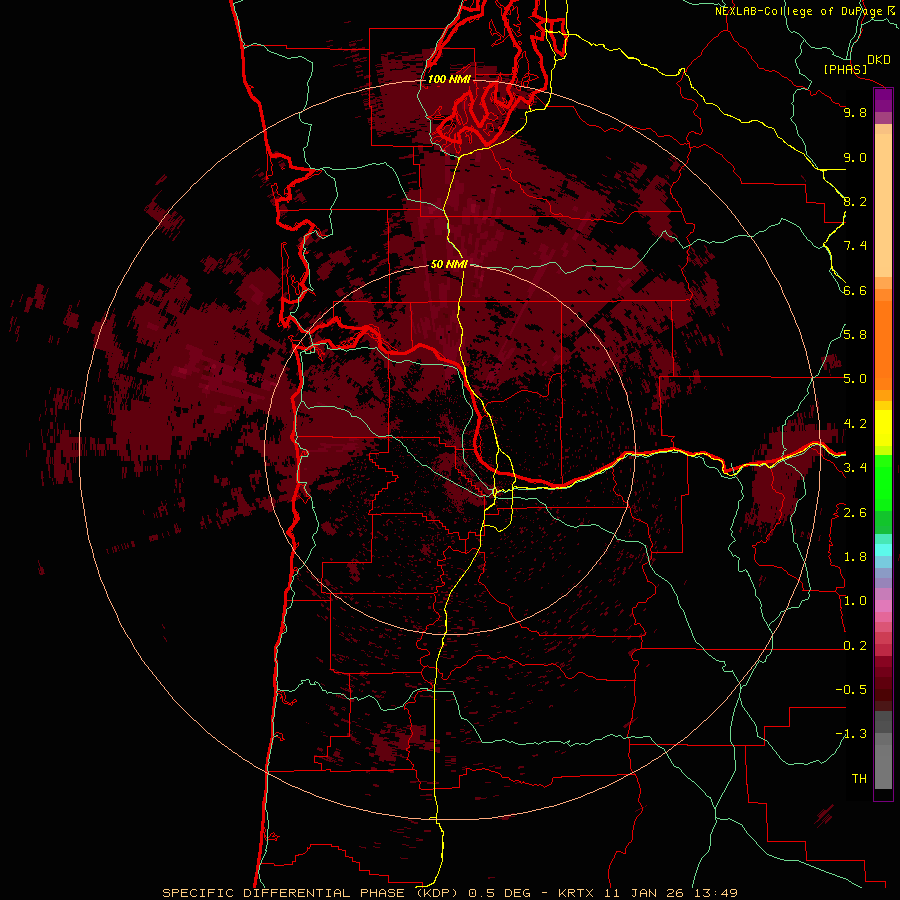
Task: Click the -0.5 value on the color scale
Action: [851, 690]
